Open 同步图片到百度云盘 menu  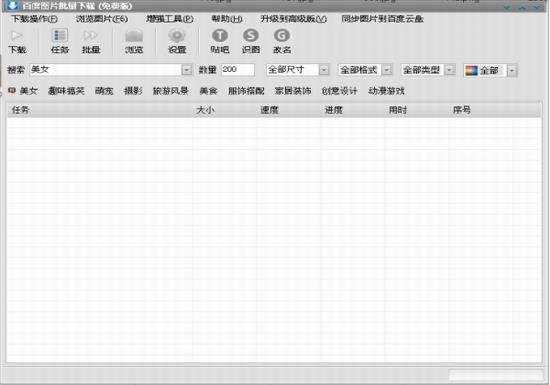(x=383, y=19)
